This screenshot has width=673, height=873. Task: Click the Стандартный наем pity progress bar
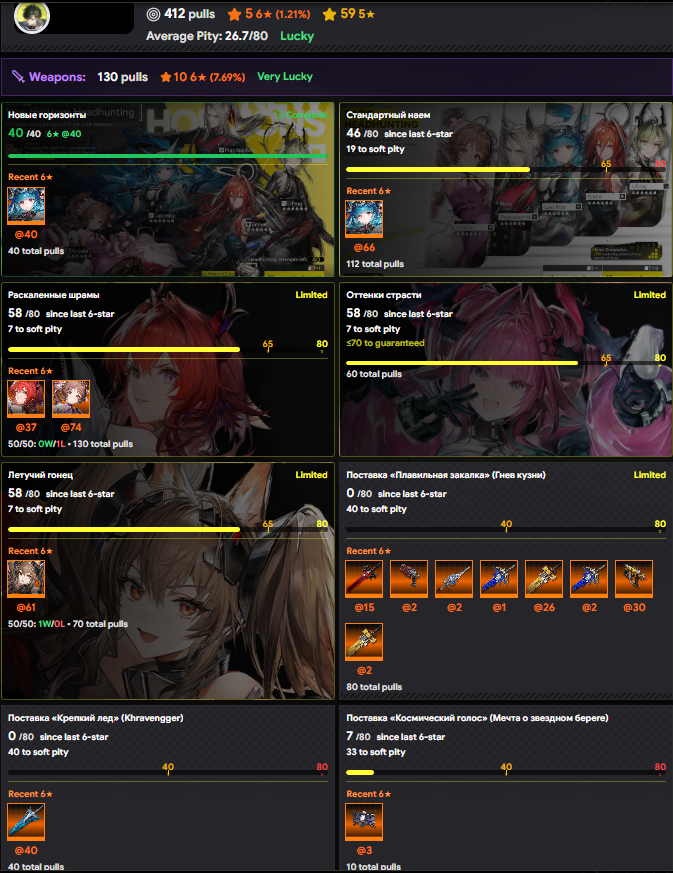pos(505,169)
